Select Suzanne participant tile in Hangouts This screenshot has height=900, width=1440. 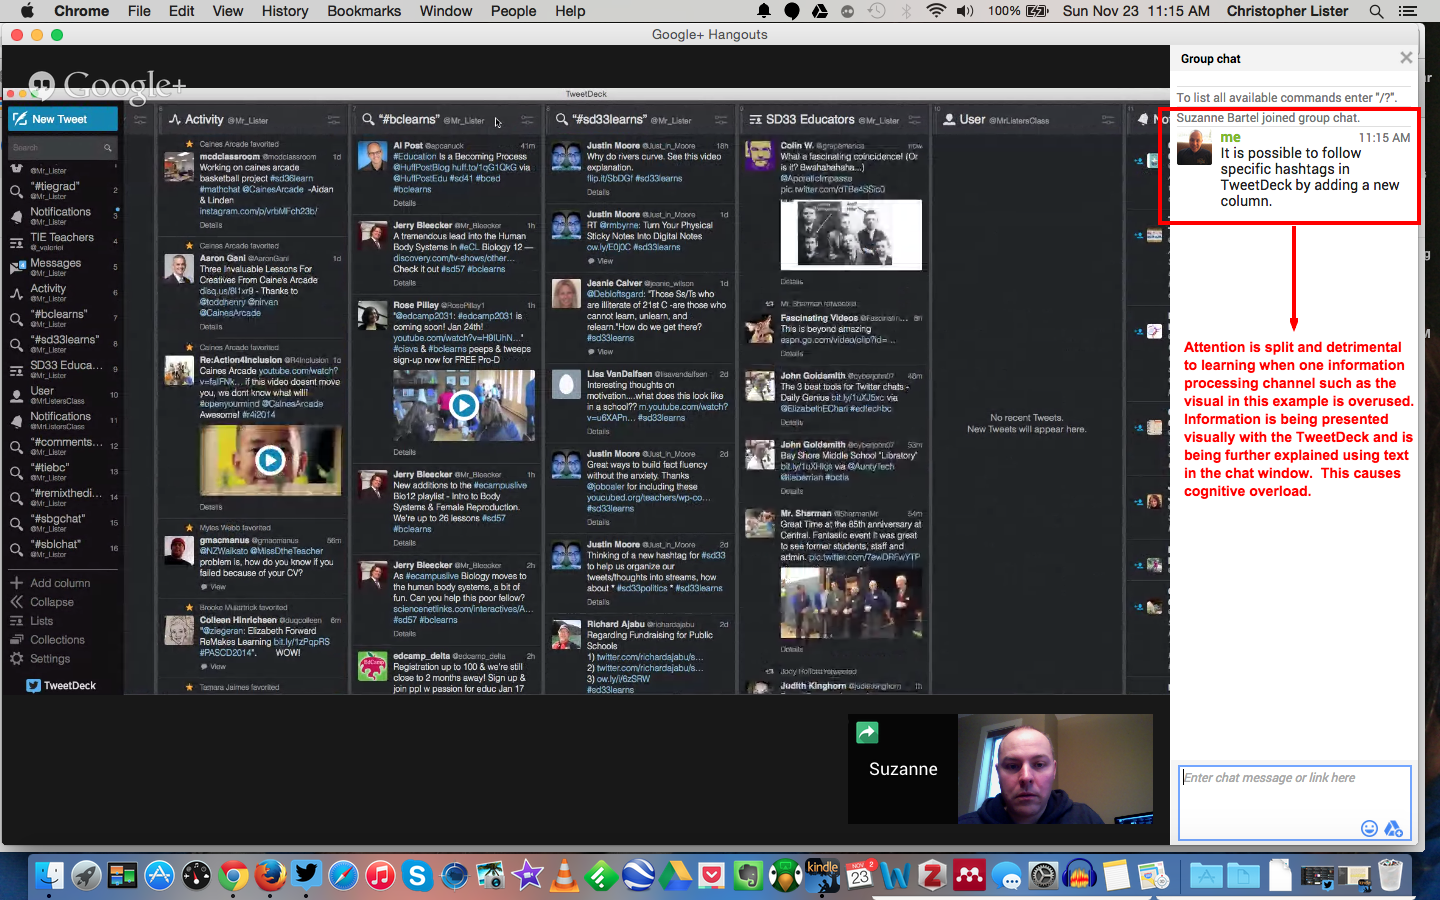pos(903,769)
